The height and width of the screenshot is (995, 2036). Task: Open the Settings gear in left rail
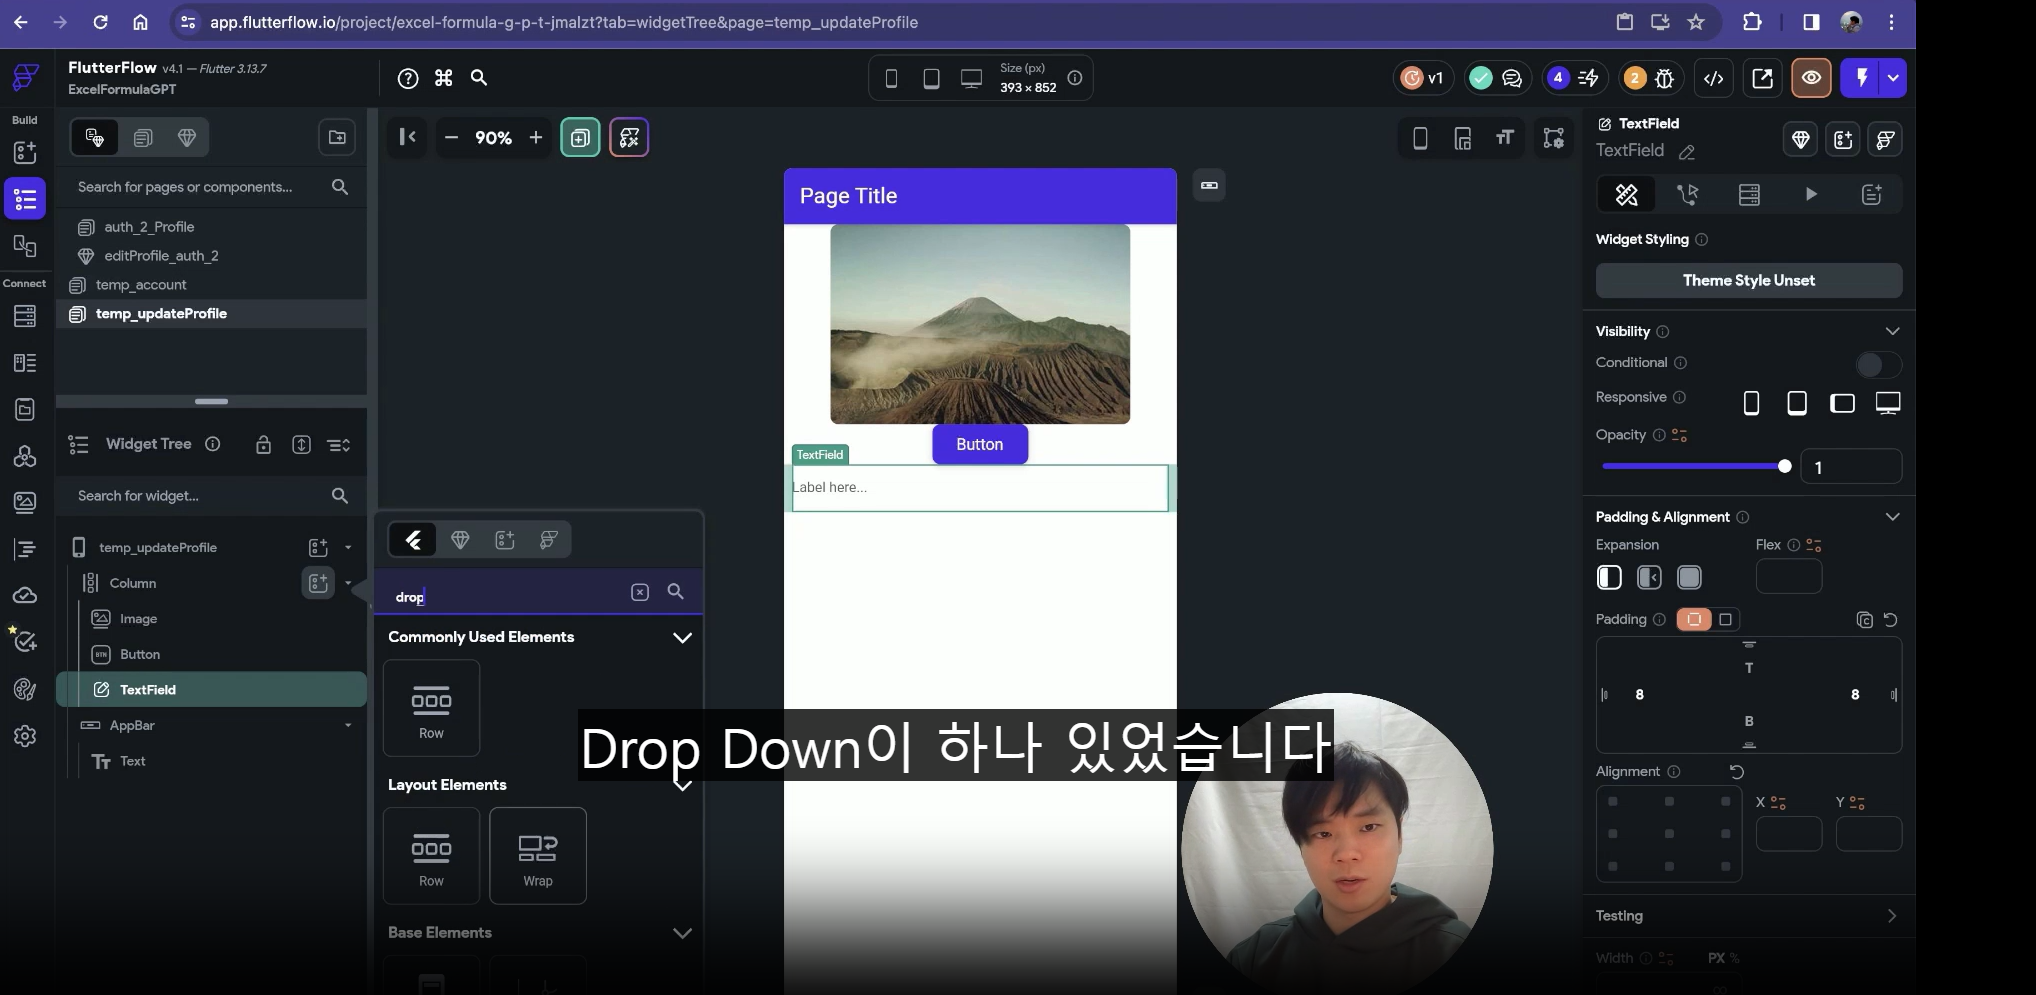(x=25, y=736)
